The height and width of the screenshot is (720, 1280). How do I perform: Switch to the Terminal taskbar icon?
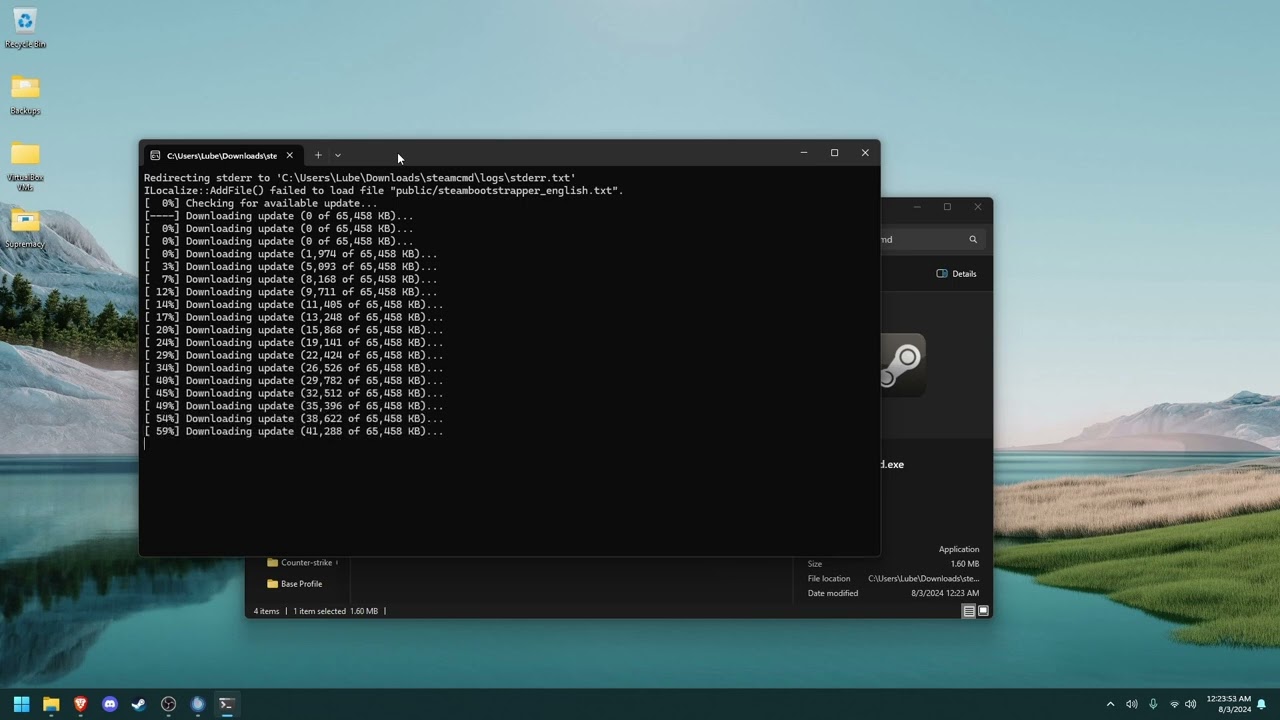click(227, 704)
